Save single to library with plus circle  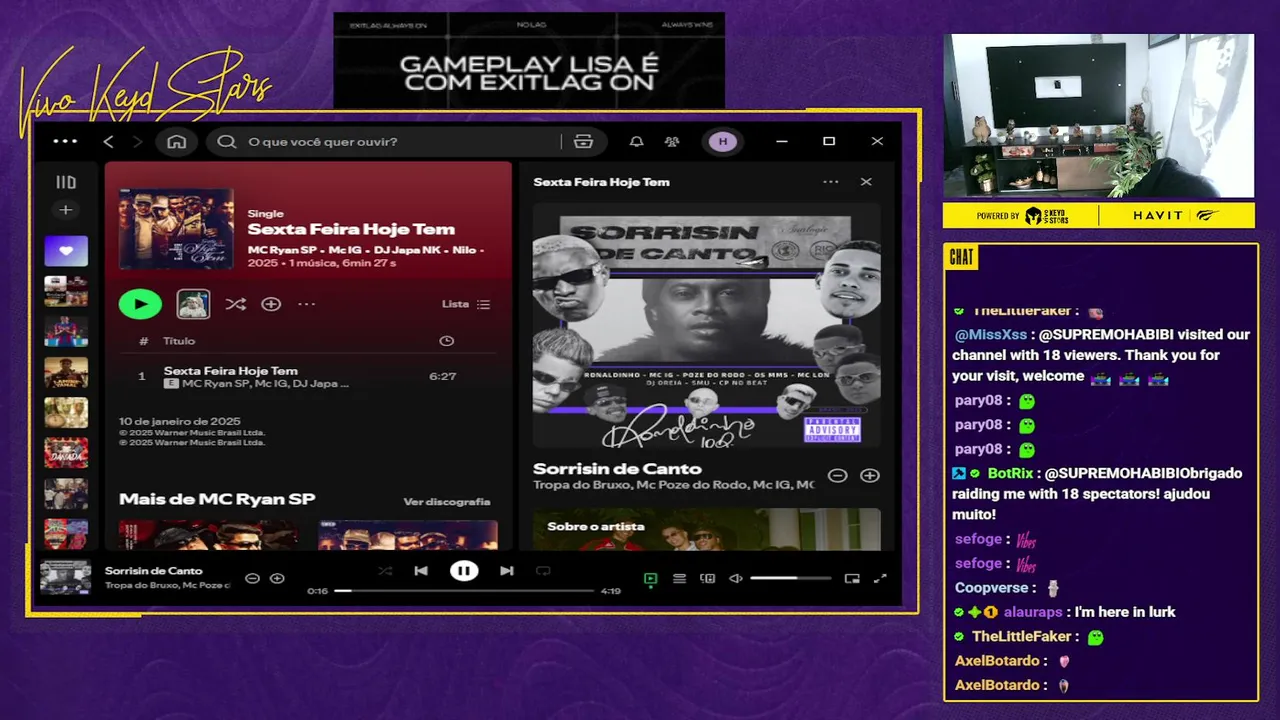(x=271, y=304)
